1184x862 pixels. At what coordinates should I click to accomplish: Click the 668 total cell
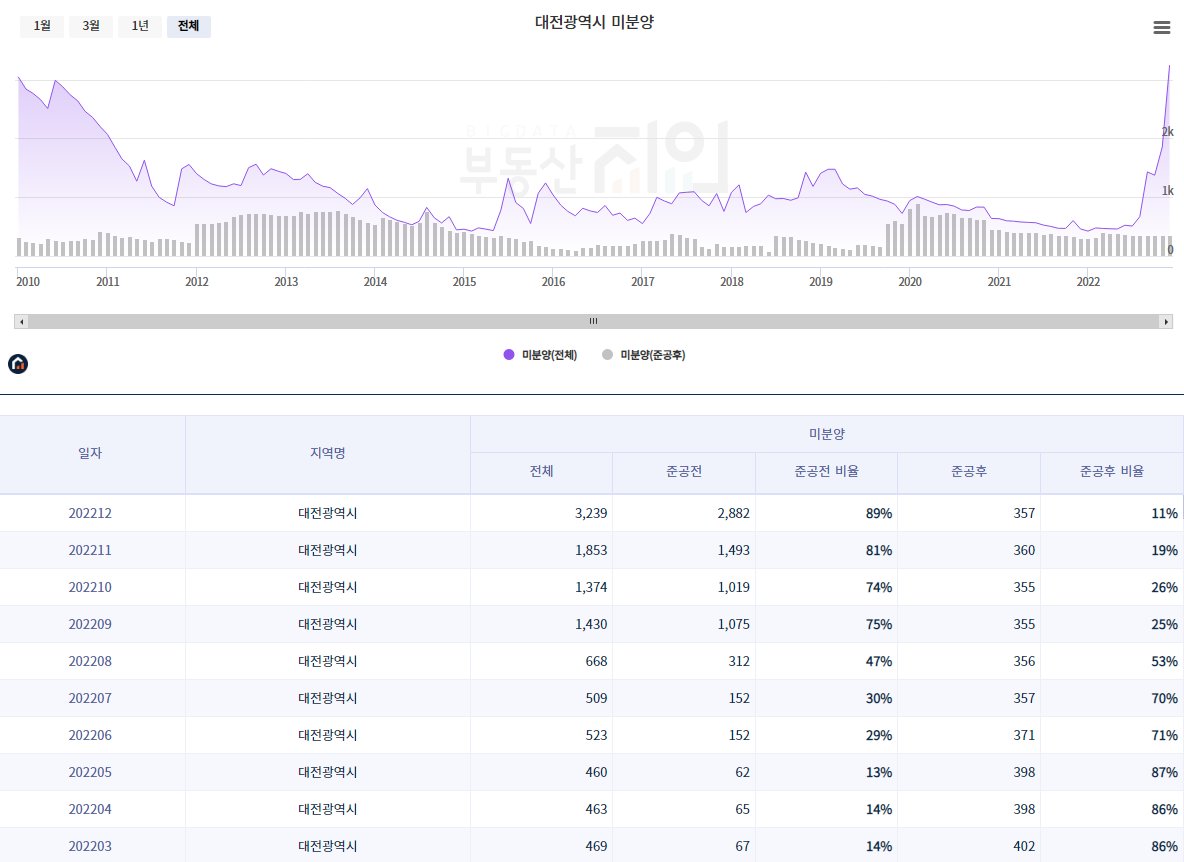pyautogui.click(x=541, y=661)
